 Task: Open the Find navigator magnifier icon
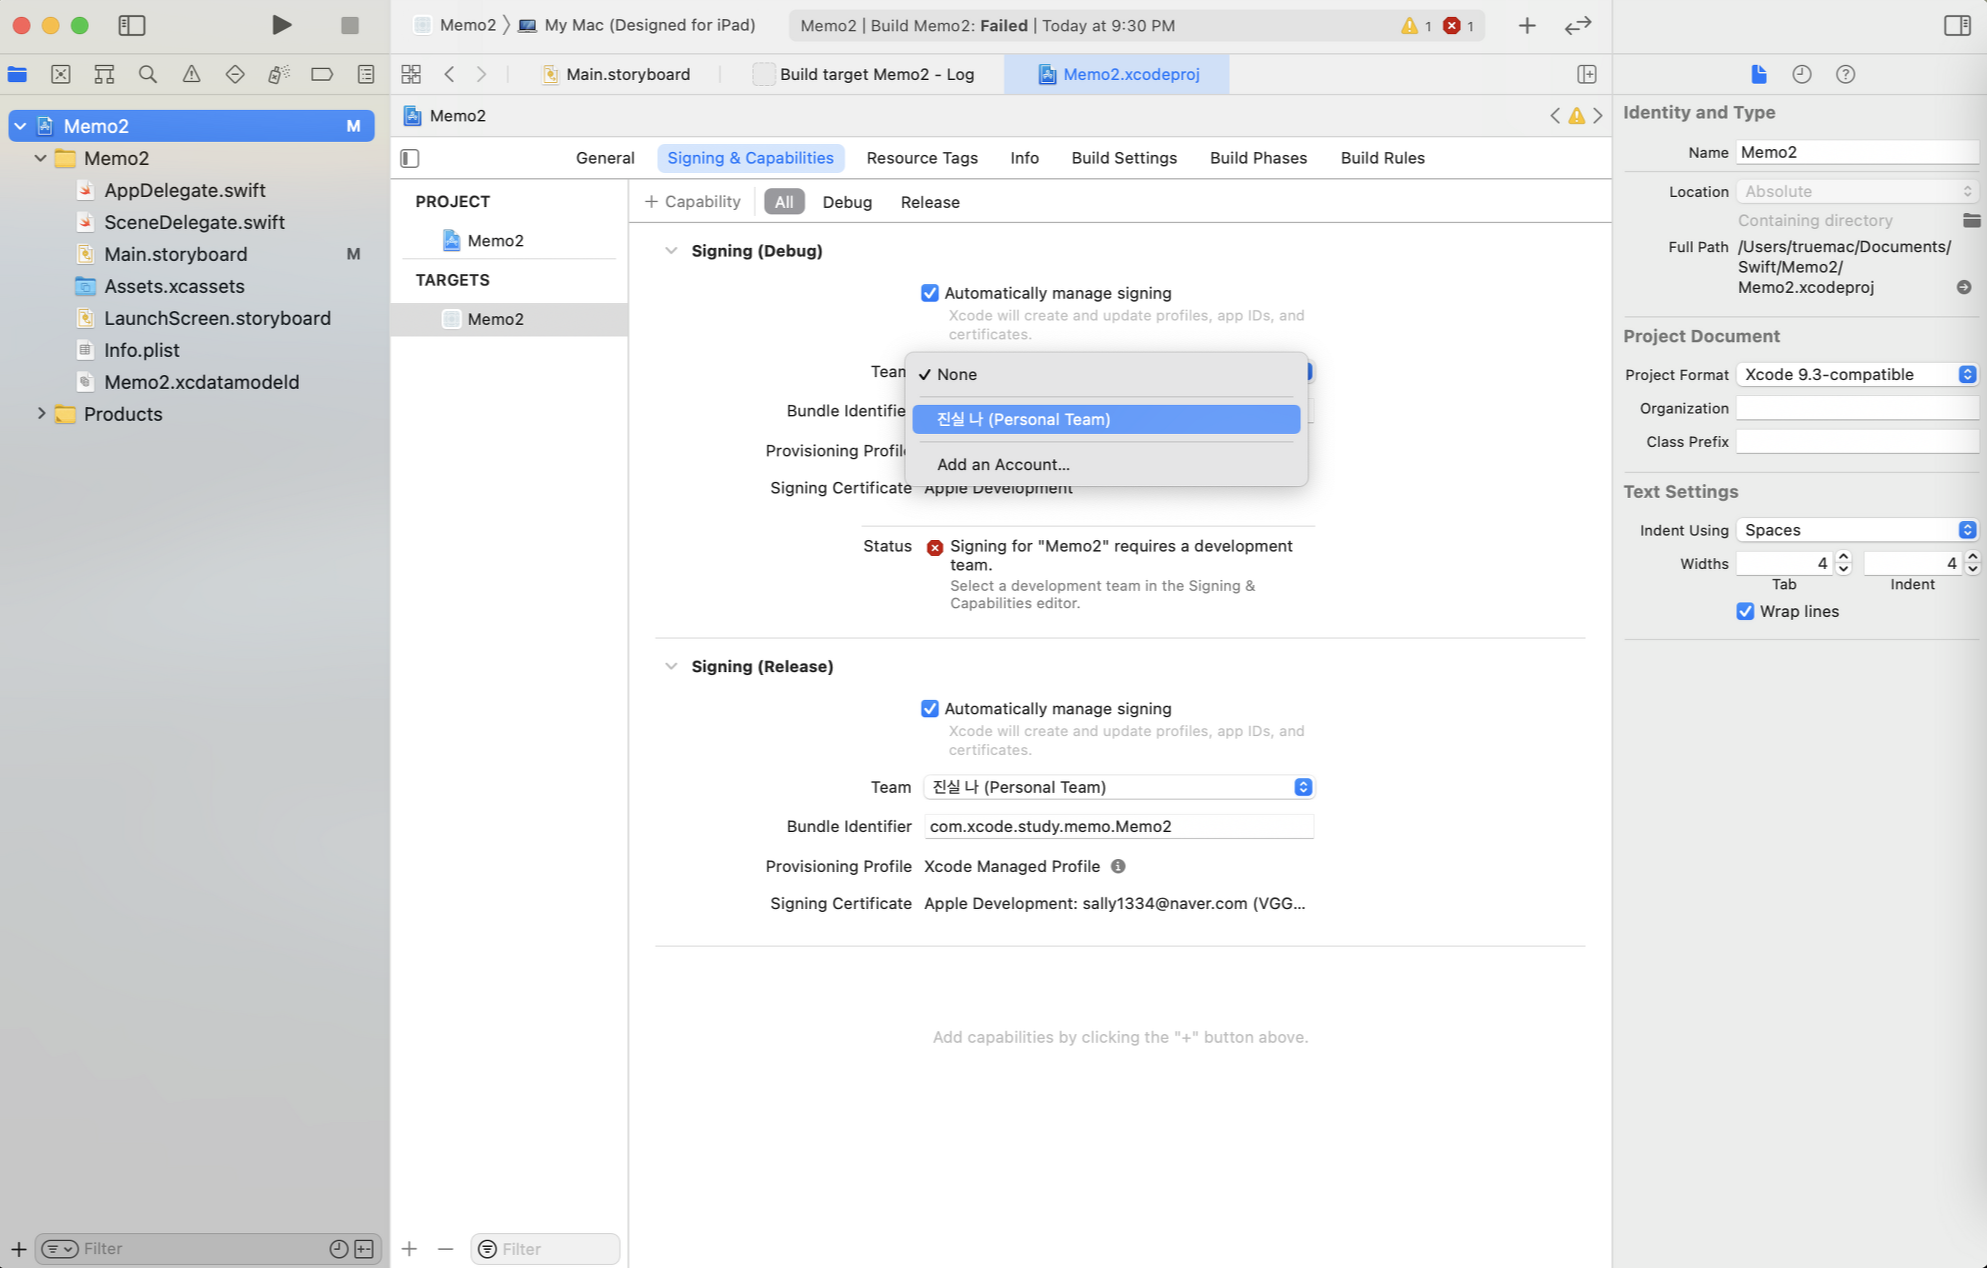147,74
